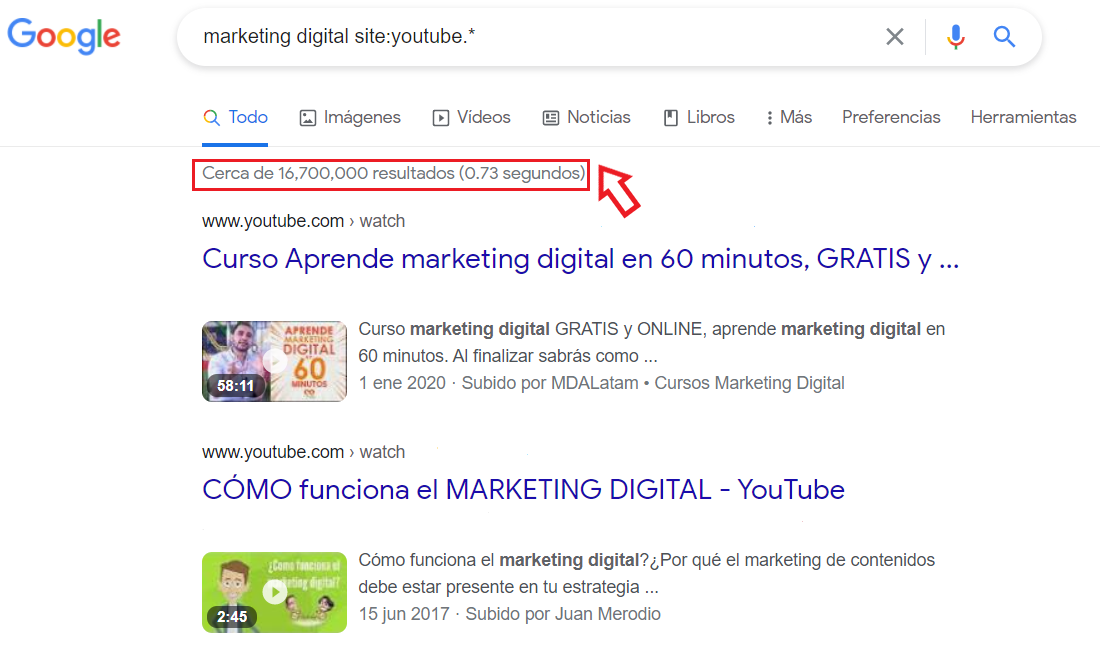Viewport: 1100px width, 663px height.
Task: Switch to the Todo tab
Action: 235,117
